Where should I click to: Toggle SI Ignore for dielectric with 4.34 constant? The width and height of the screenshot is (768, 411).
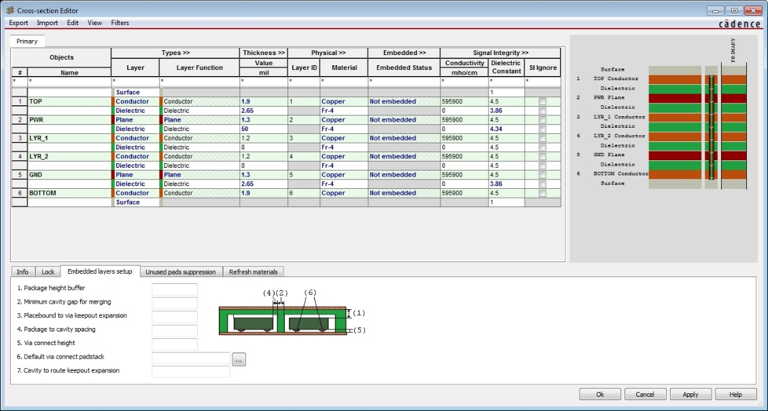pyautogui.click(x=542, y=129)
